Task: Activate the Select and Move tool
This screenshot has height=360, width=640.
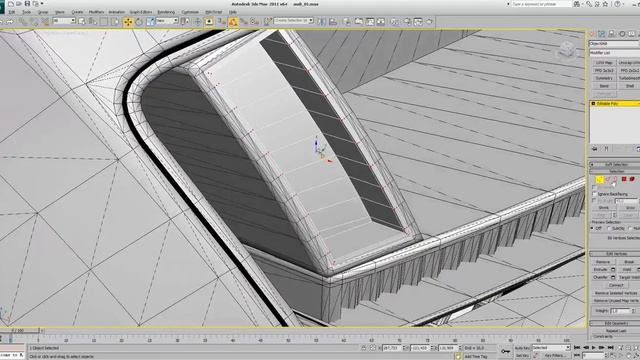Action: coord(128,22)
